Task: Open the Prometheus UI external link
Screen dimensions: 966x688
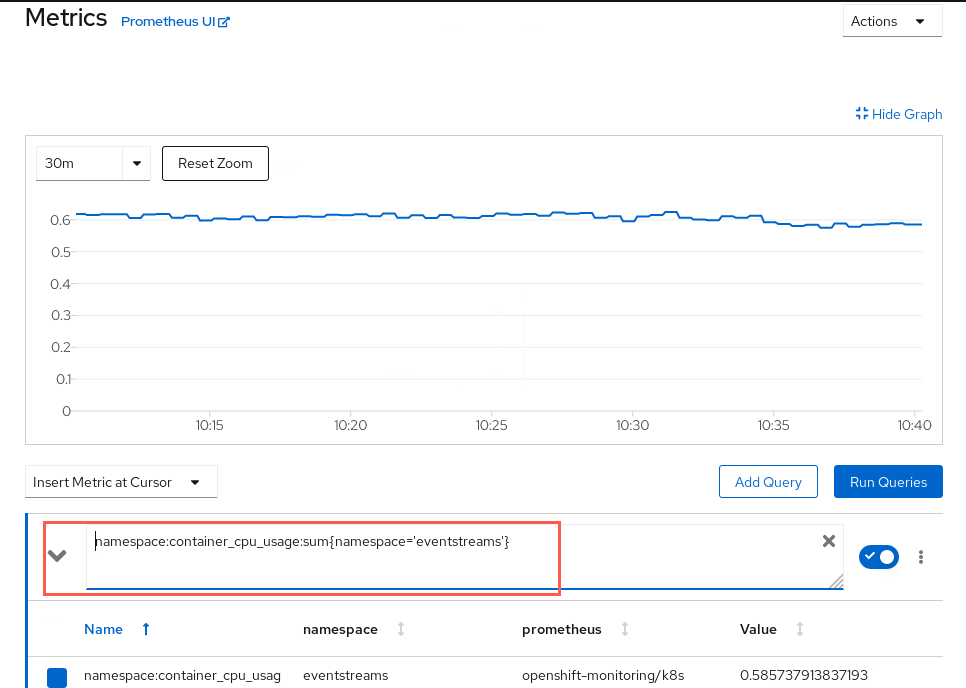Action: point(175,22)
